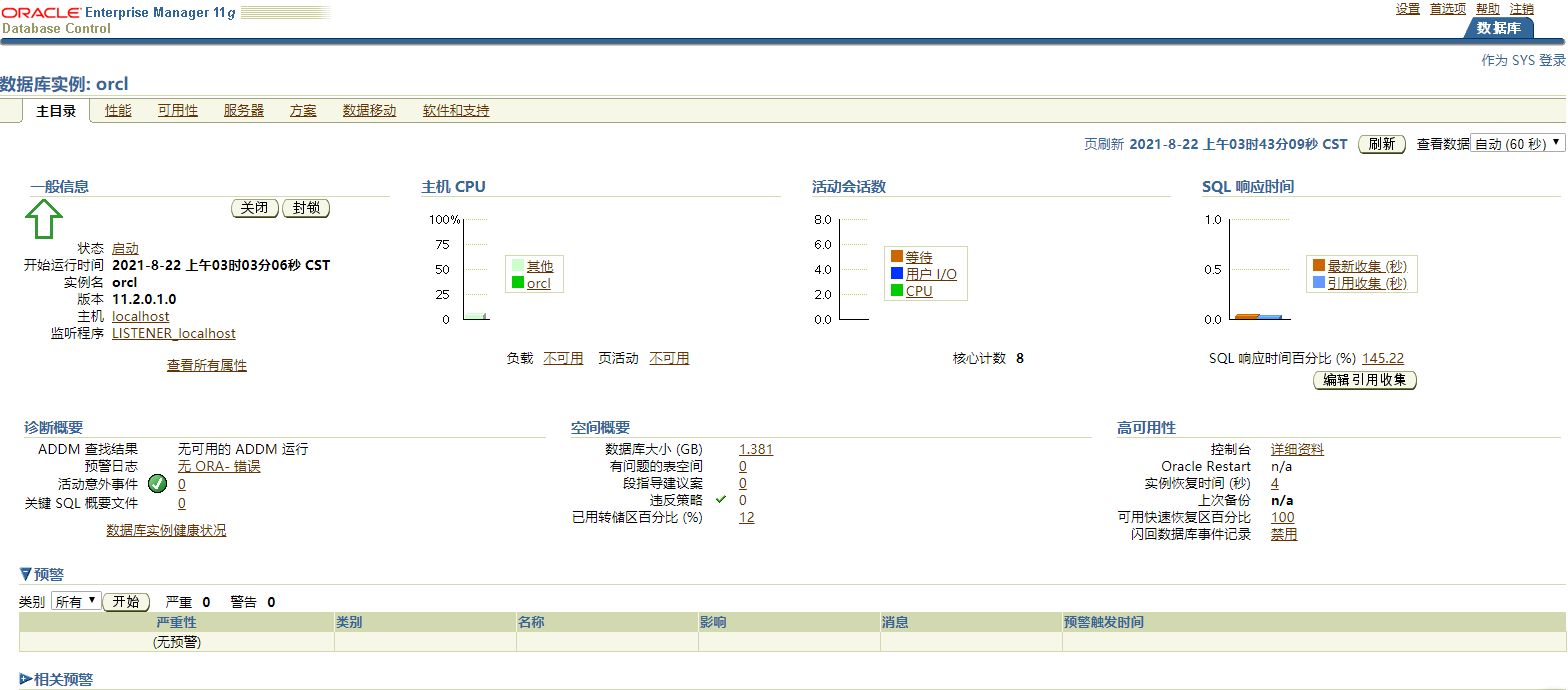The image size is (1568, 690).
Task: Click the Oracle Enterprise Manager logo
Action: click(118, 11)
